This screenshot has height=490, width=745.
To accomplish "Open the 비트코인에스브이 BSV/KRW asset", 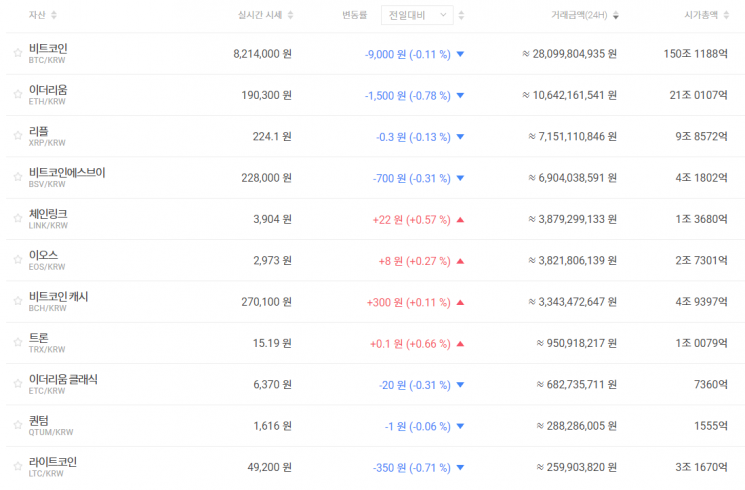I will (67, 177).
